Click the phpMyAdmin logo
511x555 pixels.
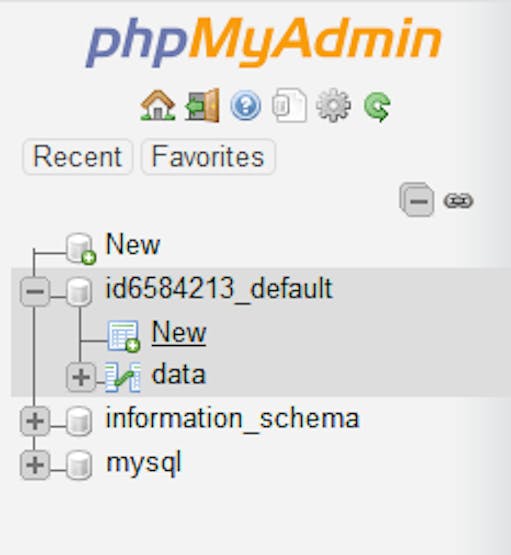tap(264, 42)
